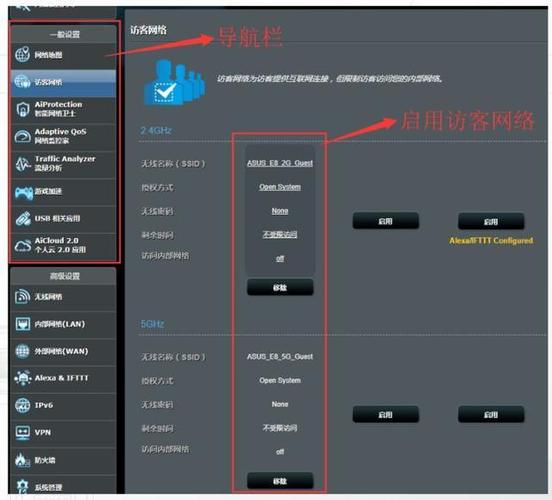The width and height of the screenshot is (552, 500).
Task: Click the 游戏加速 gamepad icon
Action: (24, 193)
